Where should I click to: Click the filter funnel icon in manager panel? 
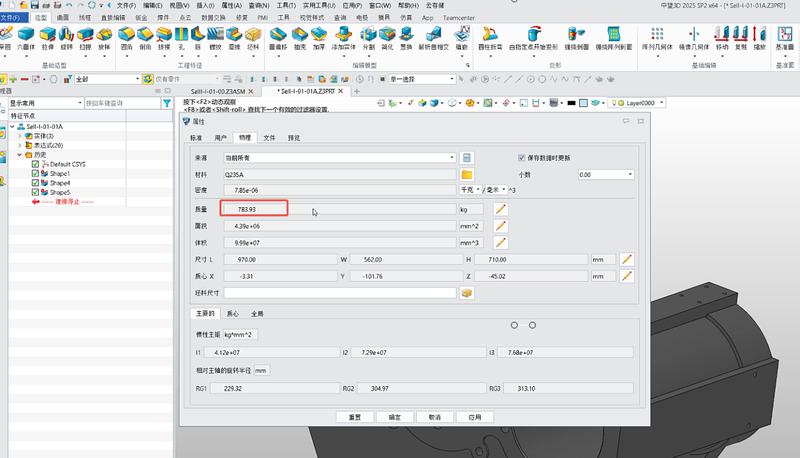pyautogui.click(x=166, y=103)
